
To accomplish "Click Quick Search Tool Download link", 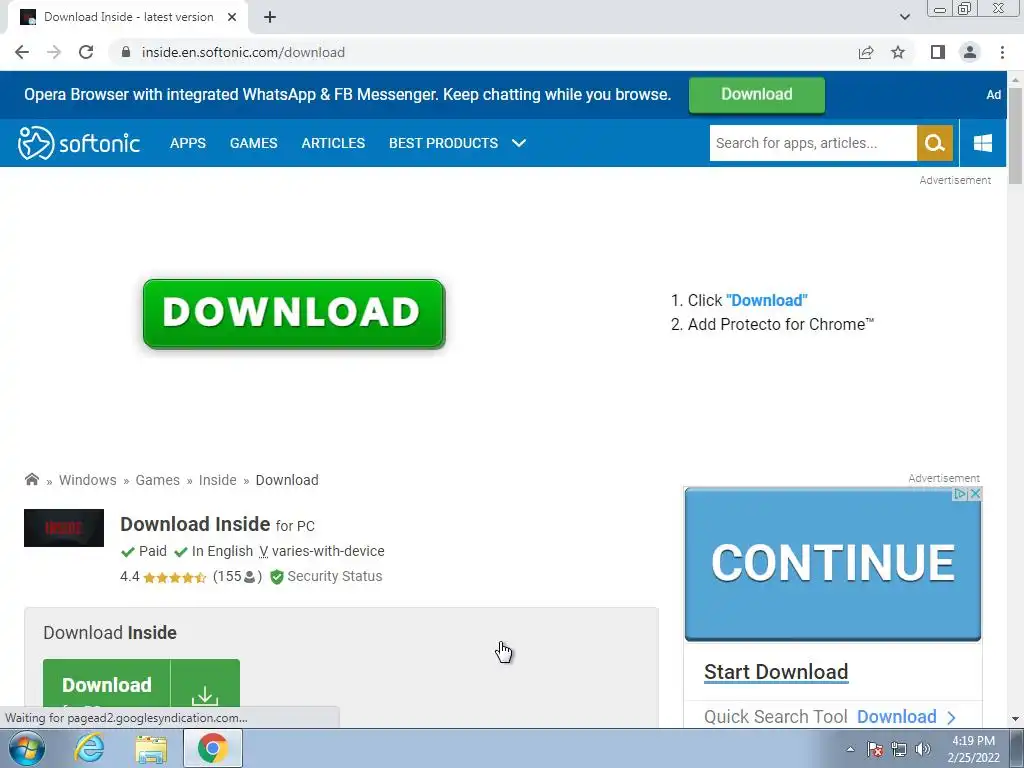I will pyautogui.click(x=897, y=717).
